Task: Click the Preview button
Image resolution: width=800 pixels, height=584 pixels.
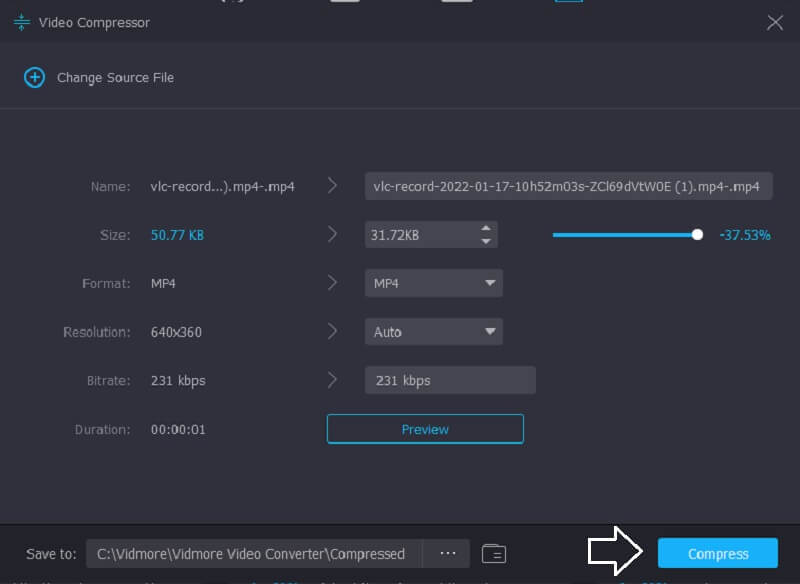Action: pos(424,428)
